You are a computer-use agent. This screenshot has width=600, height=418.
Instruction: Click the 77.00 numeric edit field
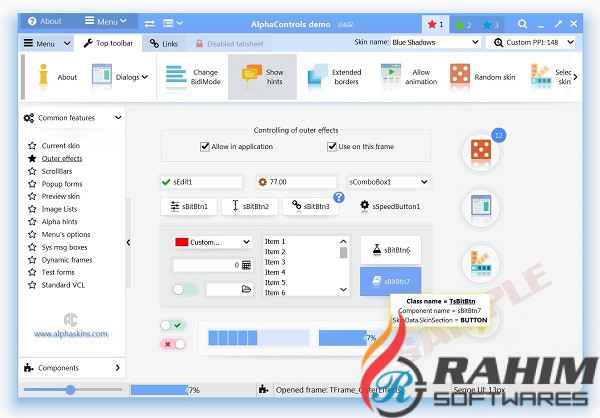coord(296,182)
